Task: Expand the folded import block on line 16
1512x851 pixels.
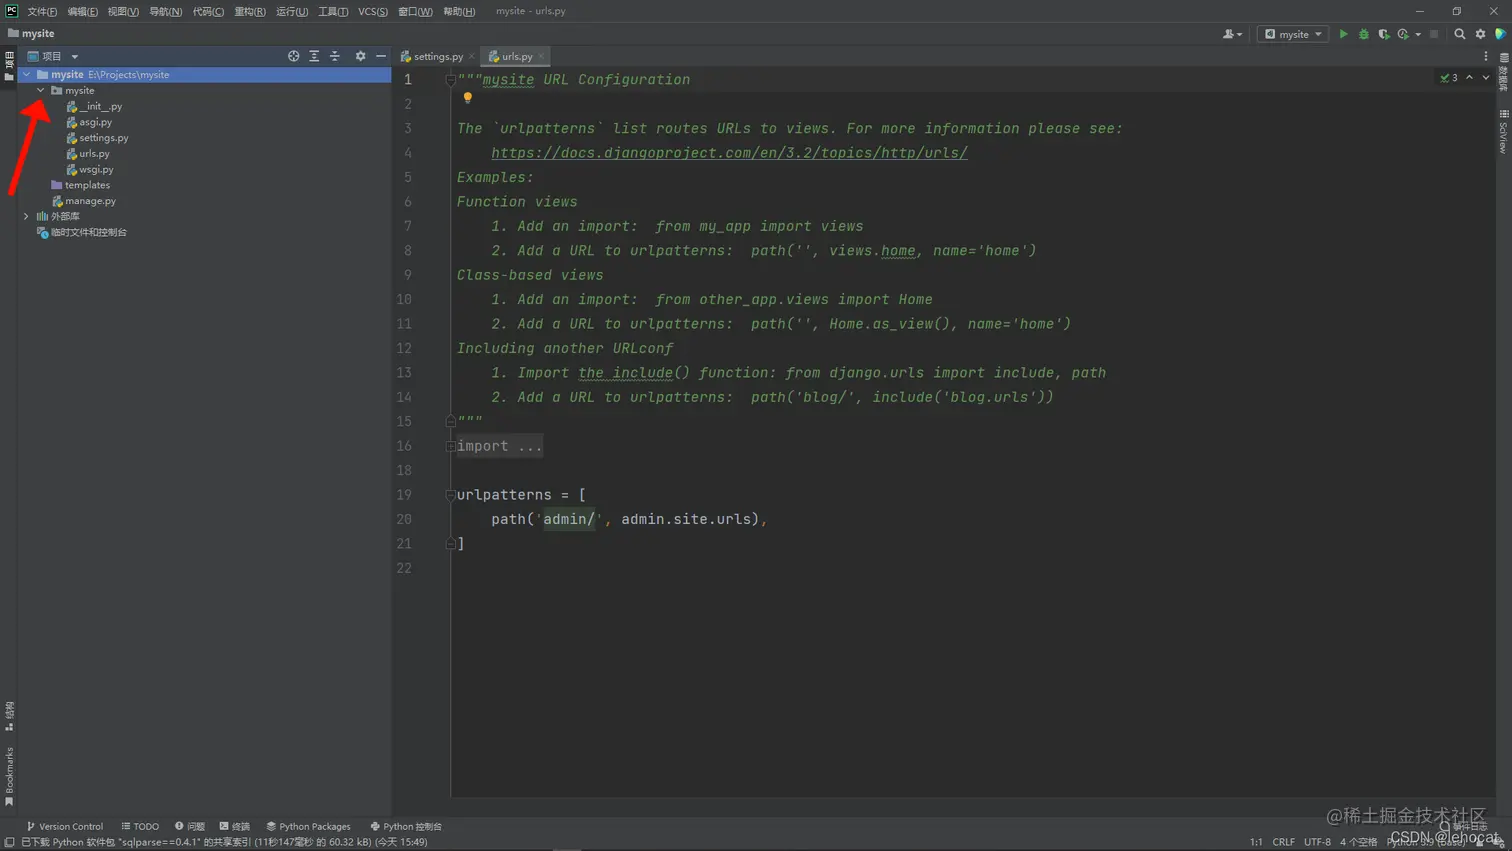Action: coord(450,446)
